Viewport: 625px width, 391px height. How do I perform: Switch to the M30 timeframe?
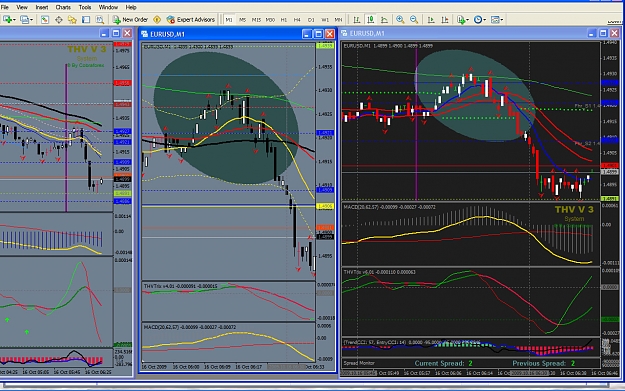(270, 20)
